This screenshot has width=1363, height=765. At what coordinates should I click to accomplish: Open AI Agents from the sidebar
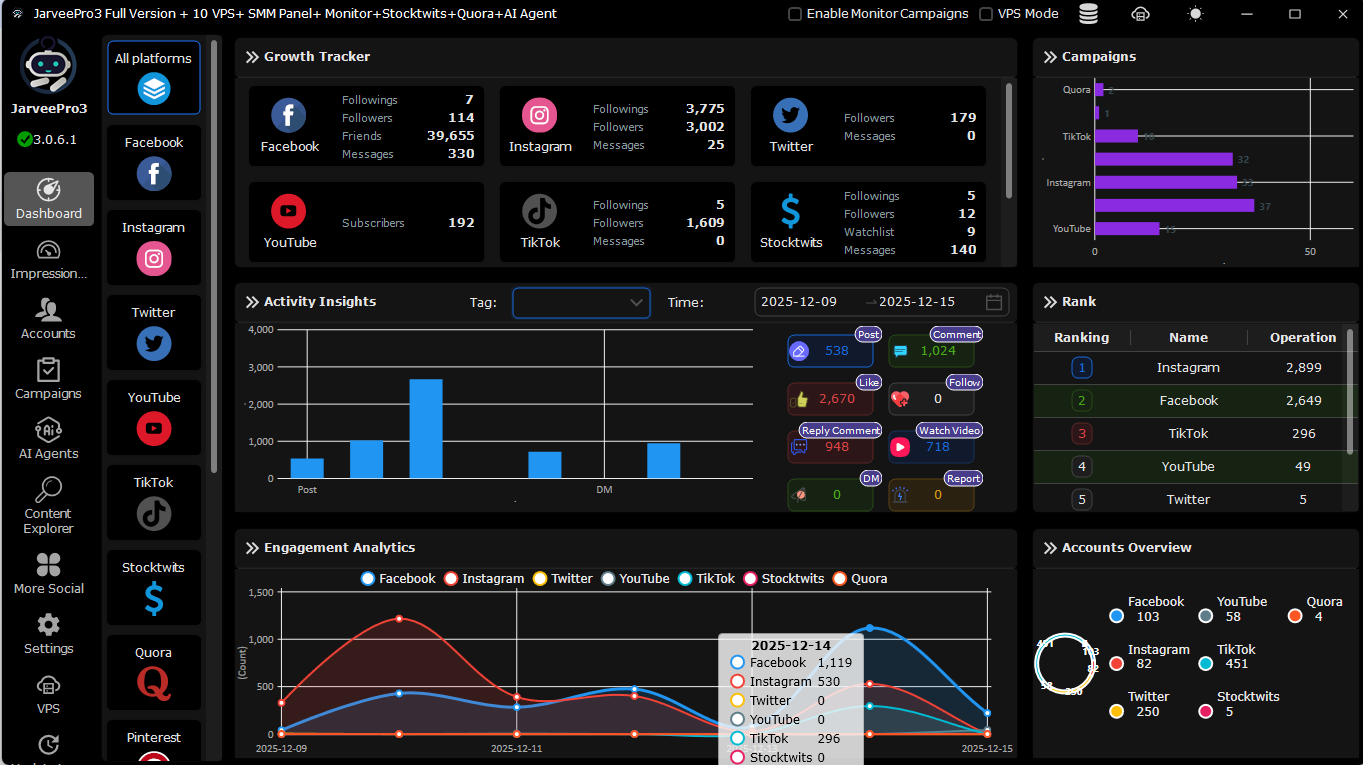point(48,440)
